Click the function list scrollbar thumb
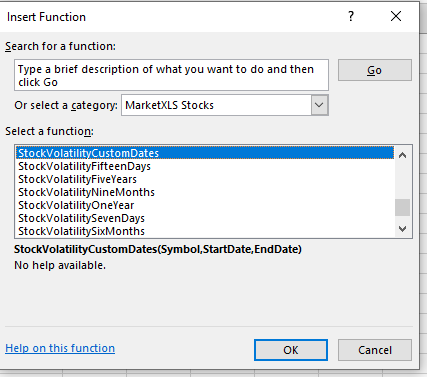 pos(403,208)
